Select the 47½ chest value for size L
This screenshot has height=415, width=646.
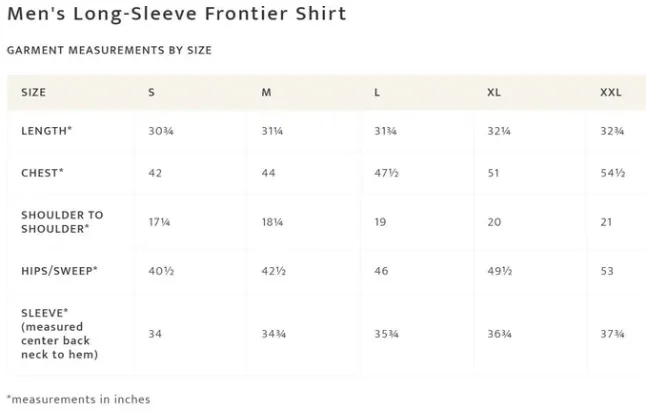(386, 173)
